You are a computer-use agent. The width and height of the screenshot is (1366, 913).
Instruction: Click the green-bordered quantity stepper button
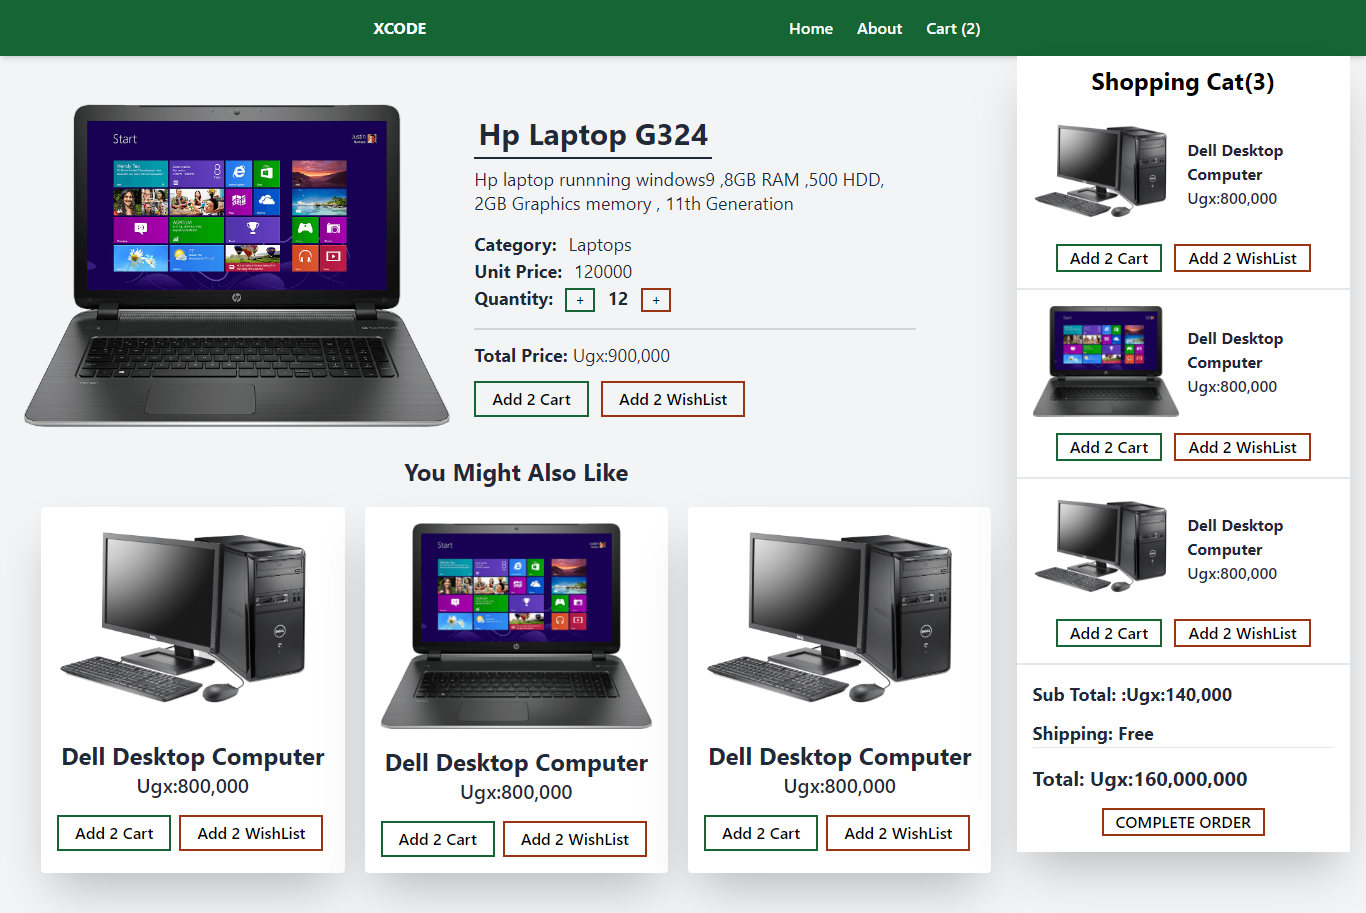[x=580, y=300]
